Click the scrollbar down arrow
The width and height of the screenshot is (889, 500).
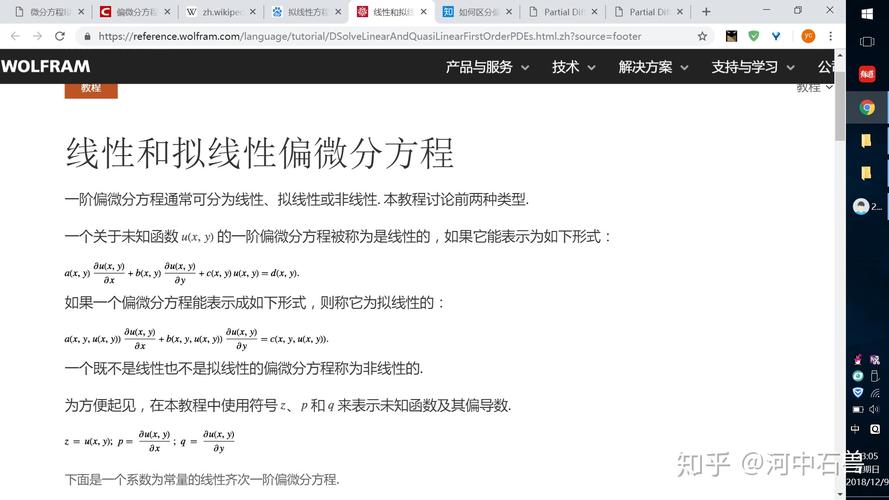[x=840, y=494]
